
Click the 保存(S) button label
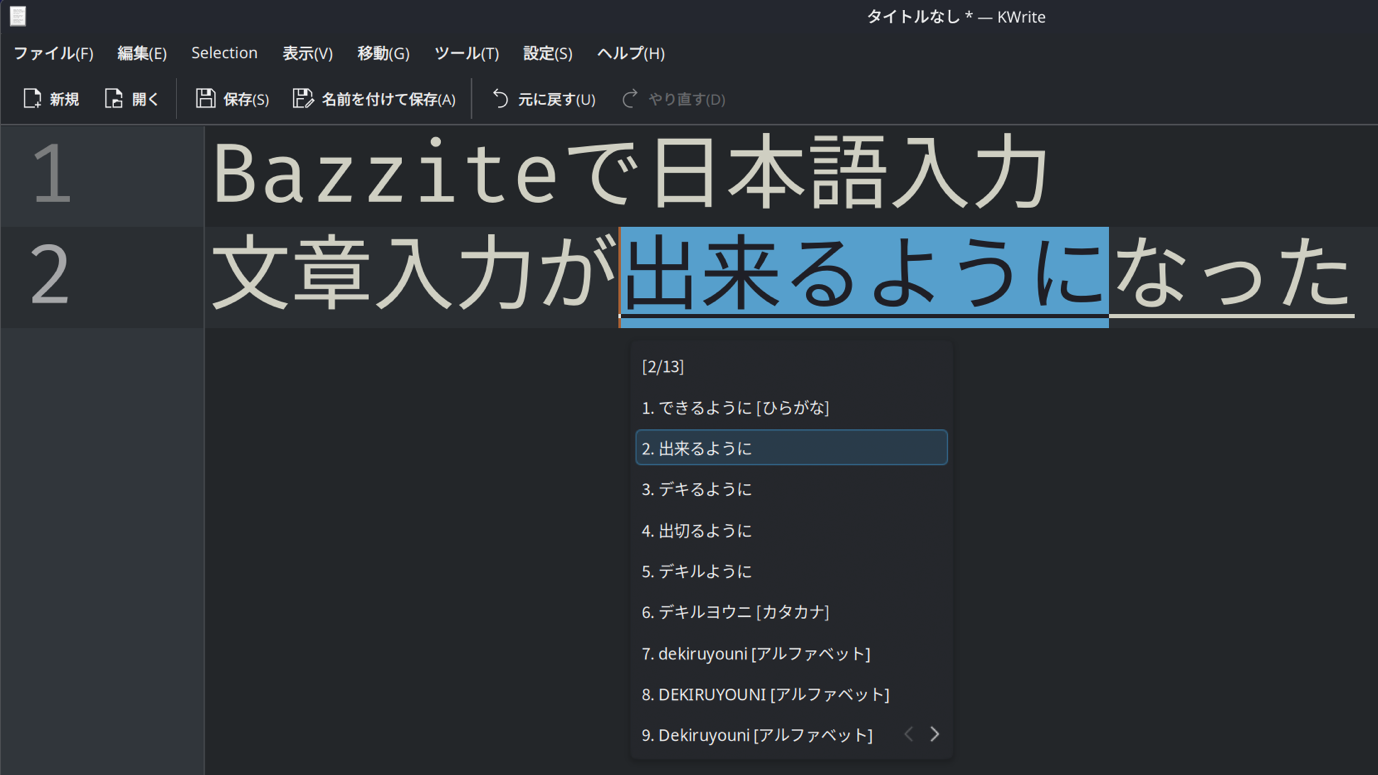click(246, 99)
